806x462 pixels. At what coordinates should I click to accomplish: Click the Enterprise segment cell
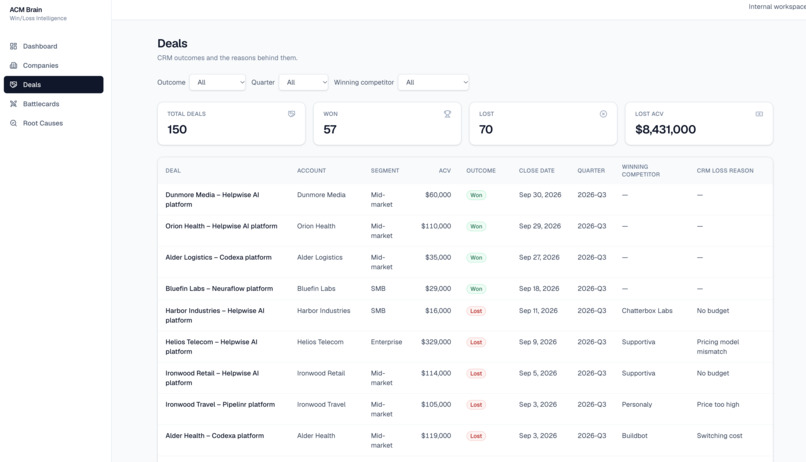[x=386, y=342]
